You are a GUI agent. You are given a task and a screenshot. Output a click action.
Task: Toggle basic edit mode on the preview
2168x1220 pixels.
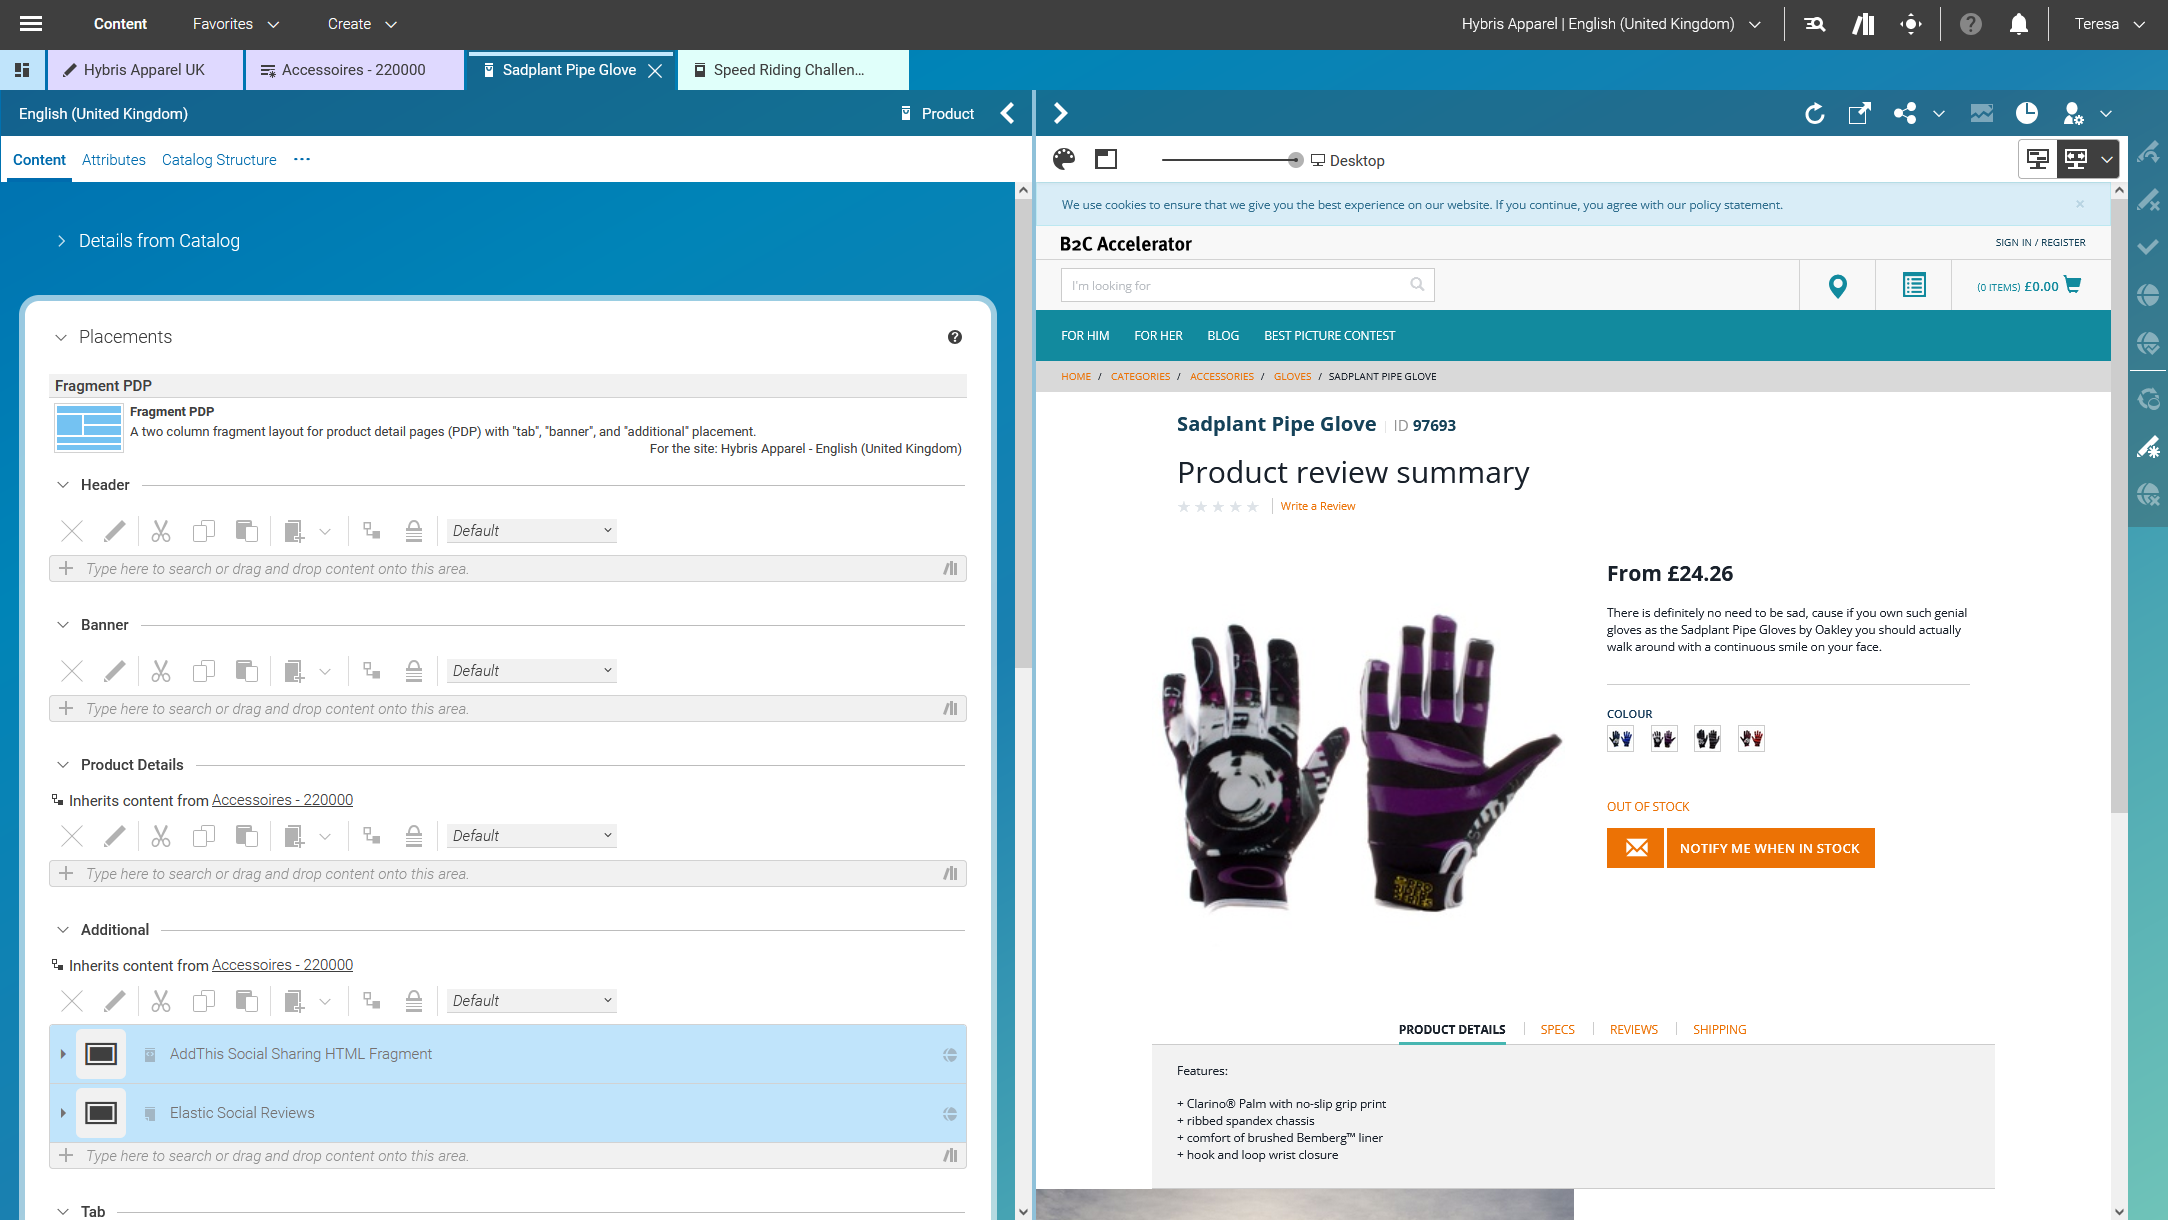(x=2038, y=159)
